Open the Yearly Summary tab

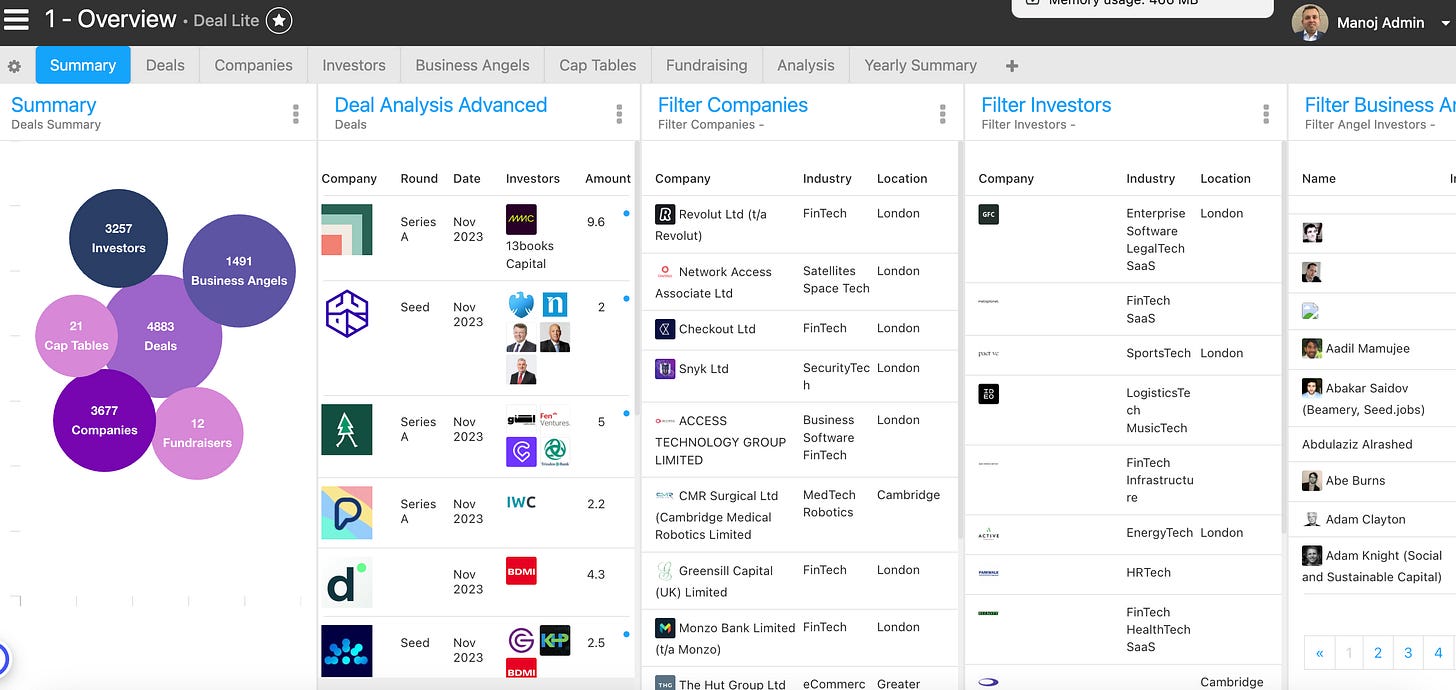[920, 65]
